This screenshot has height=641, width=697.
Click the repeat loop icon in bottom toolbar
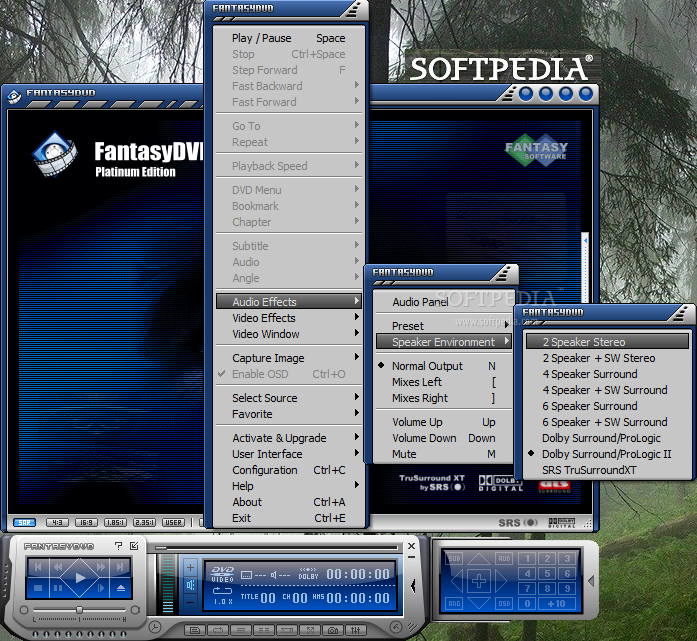[x=218, y=630]
